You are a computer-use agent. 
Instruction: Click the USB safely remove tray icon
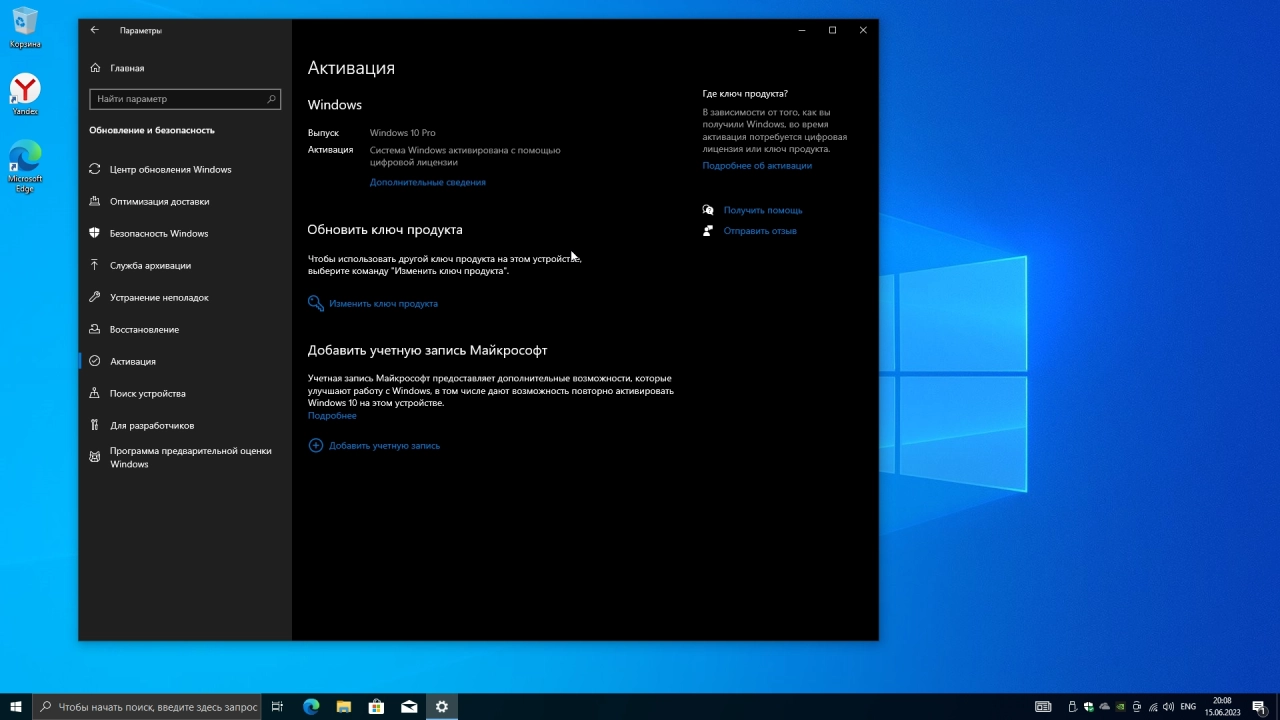[1072, 706]
